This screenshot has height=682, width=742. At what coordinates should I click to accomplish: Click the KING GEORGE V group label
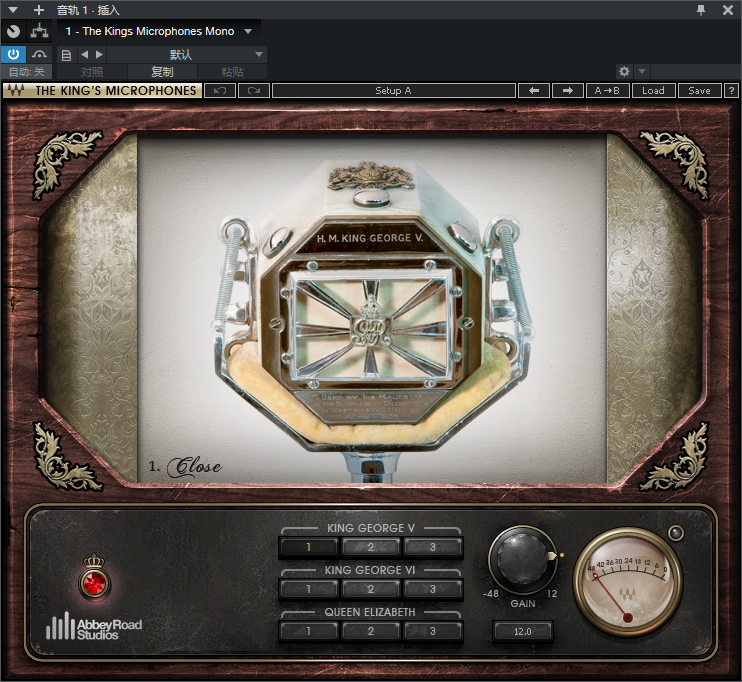tap(371, 528)
